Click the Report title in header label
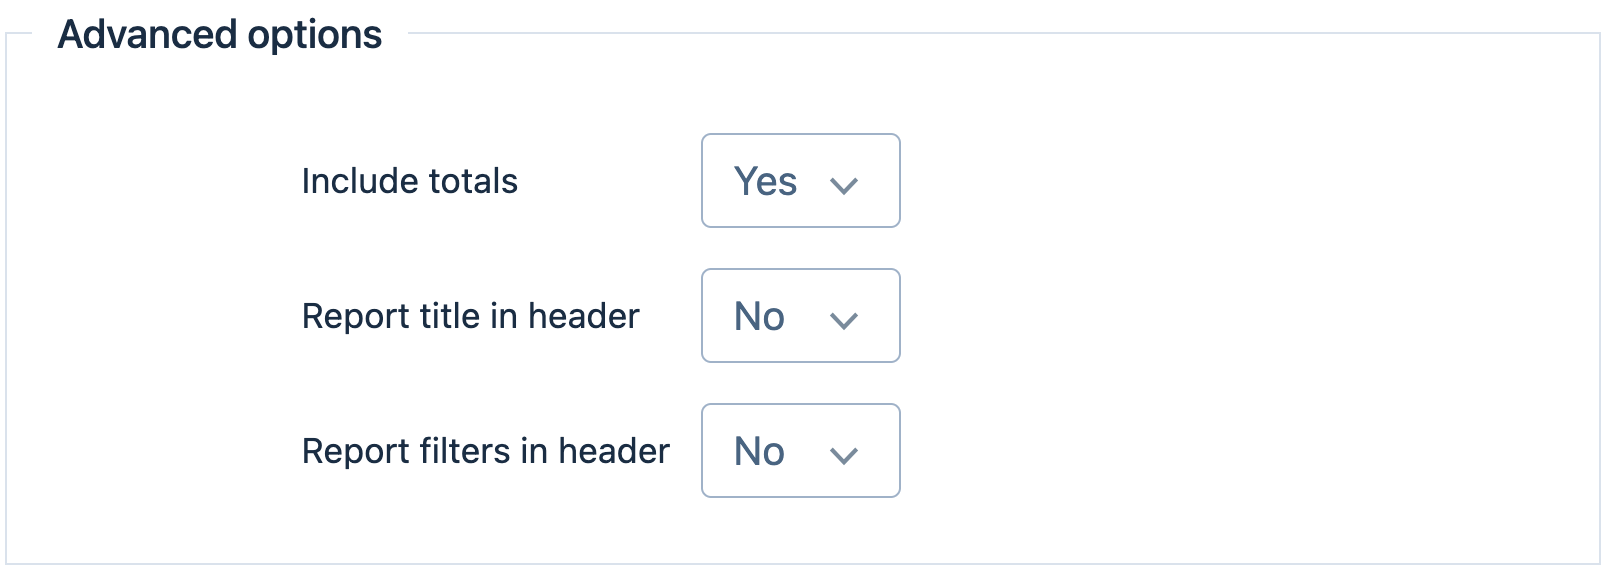This screenshot has width=1612, height=572. [x=470, y=316]
